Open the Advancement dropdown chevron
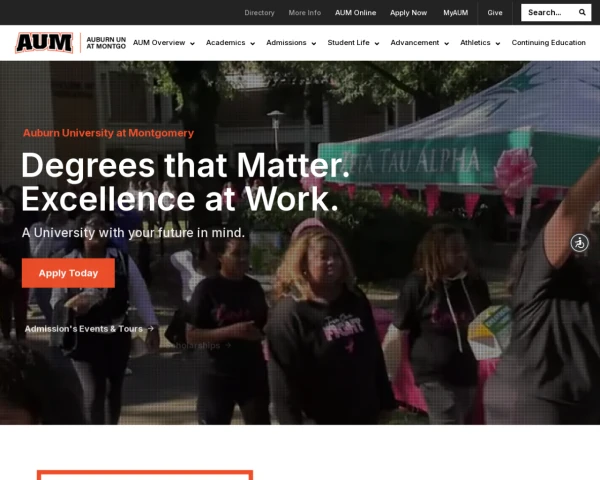Screen dimensions: 600x480 (x=447, y=43)
